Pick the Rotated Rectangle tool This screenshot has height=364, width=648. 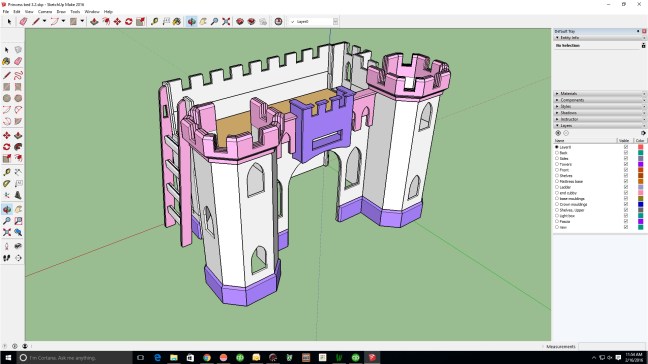pos(18,87)
